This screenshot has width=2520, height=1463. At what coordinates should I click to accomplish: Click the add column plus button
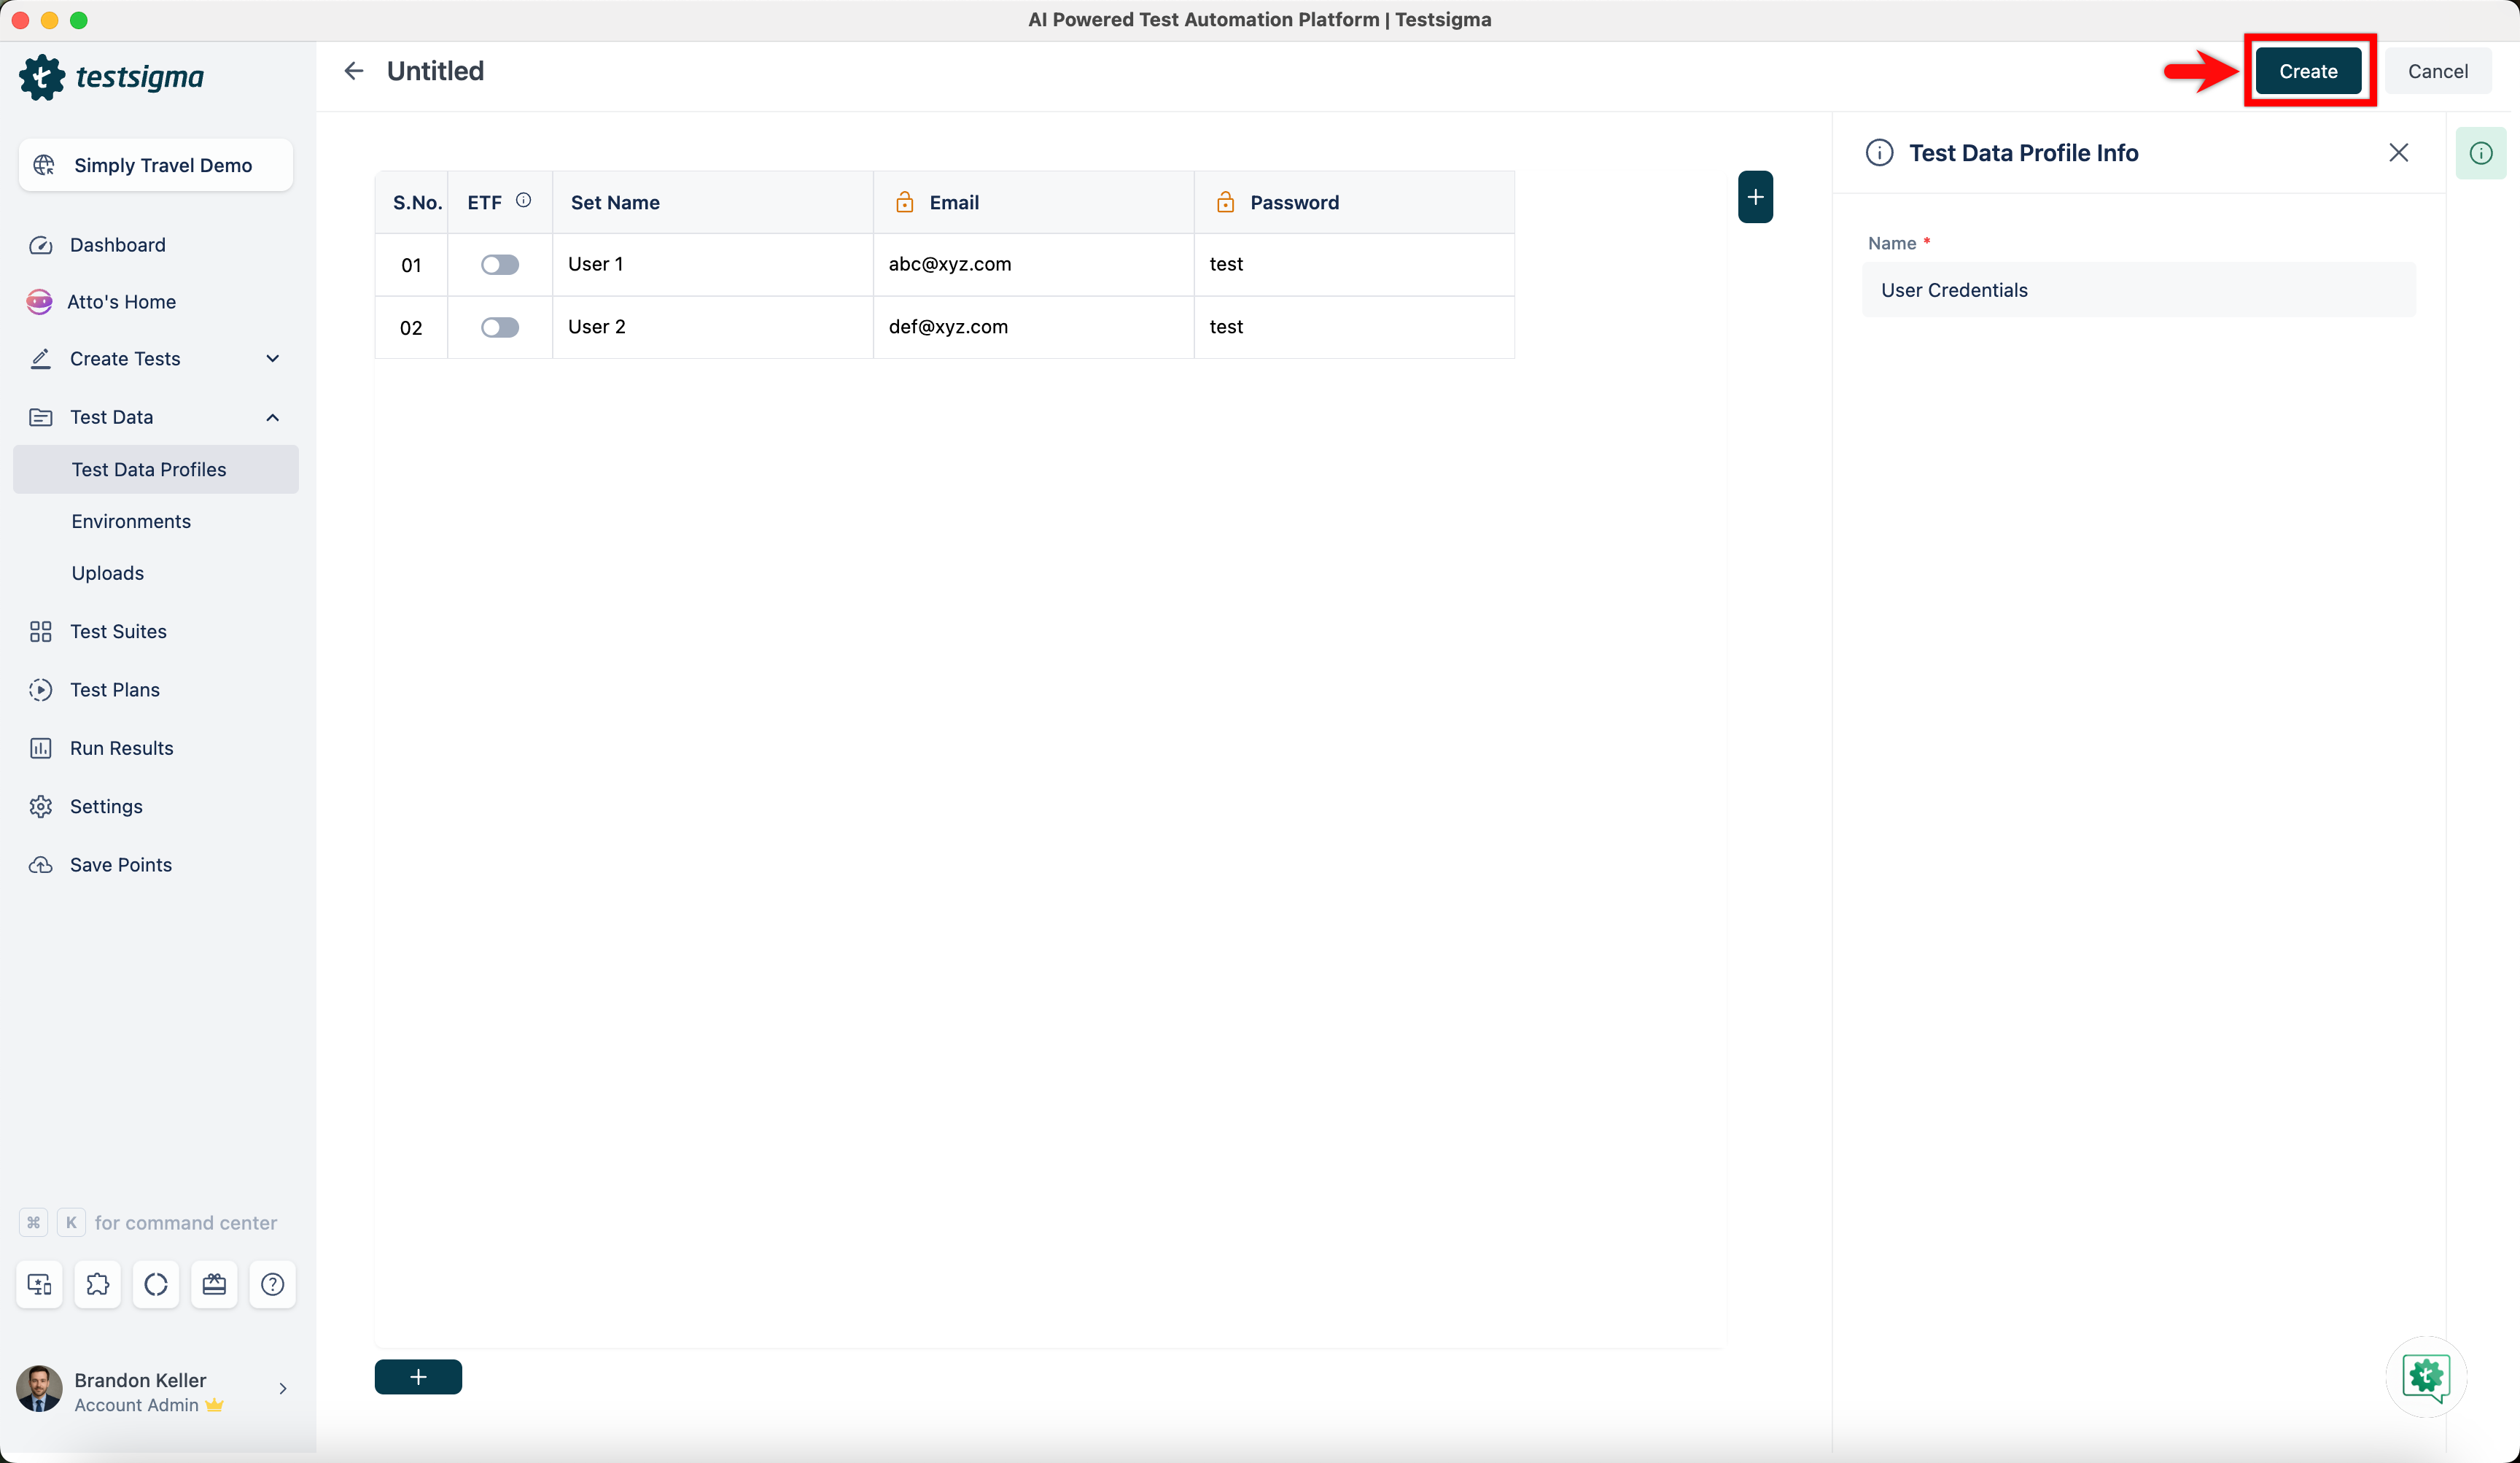point(1755,197)
